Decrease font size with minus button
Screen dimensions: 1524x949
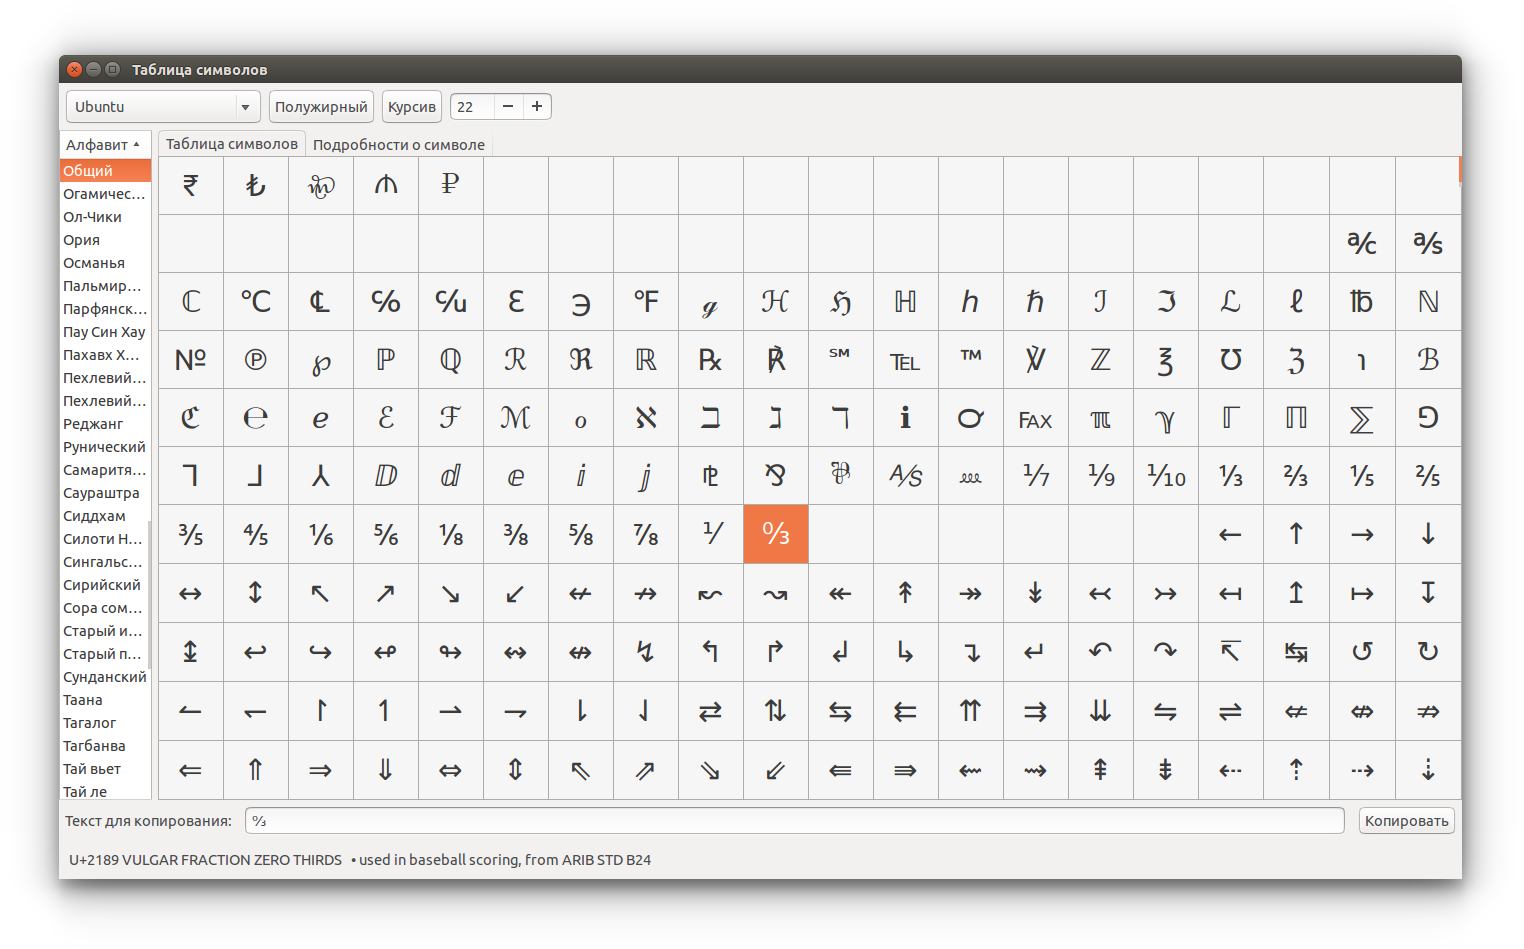coord(508,106)
